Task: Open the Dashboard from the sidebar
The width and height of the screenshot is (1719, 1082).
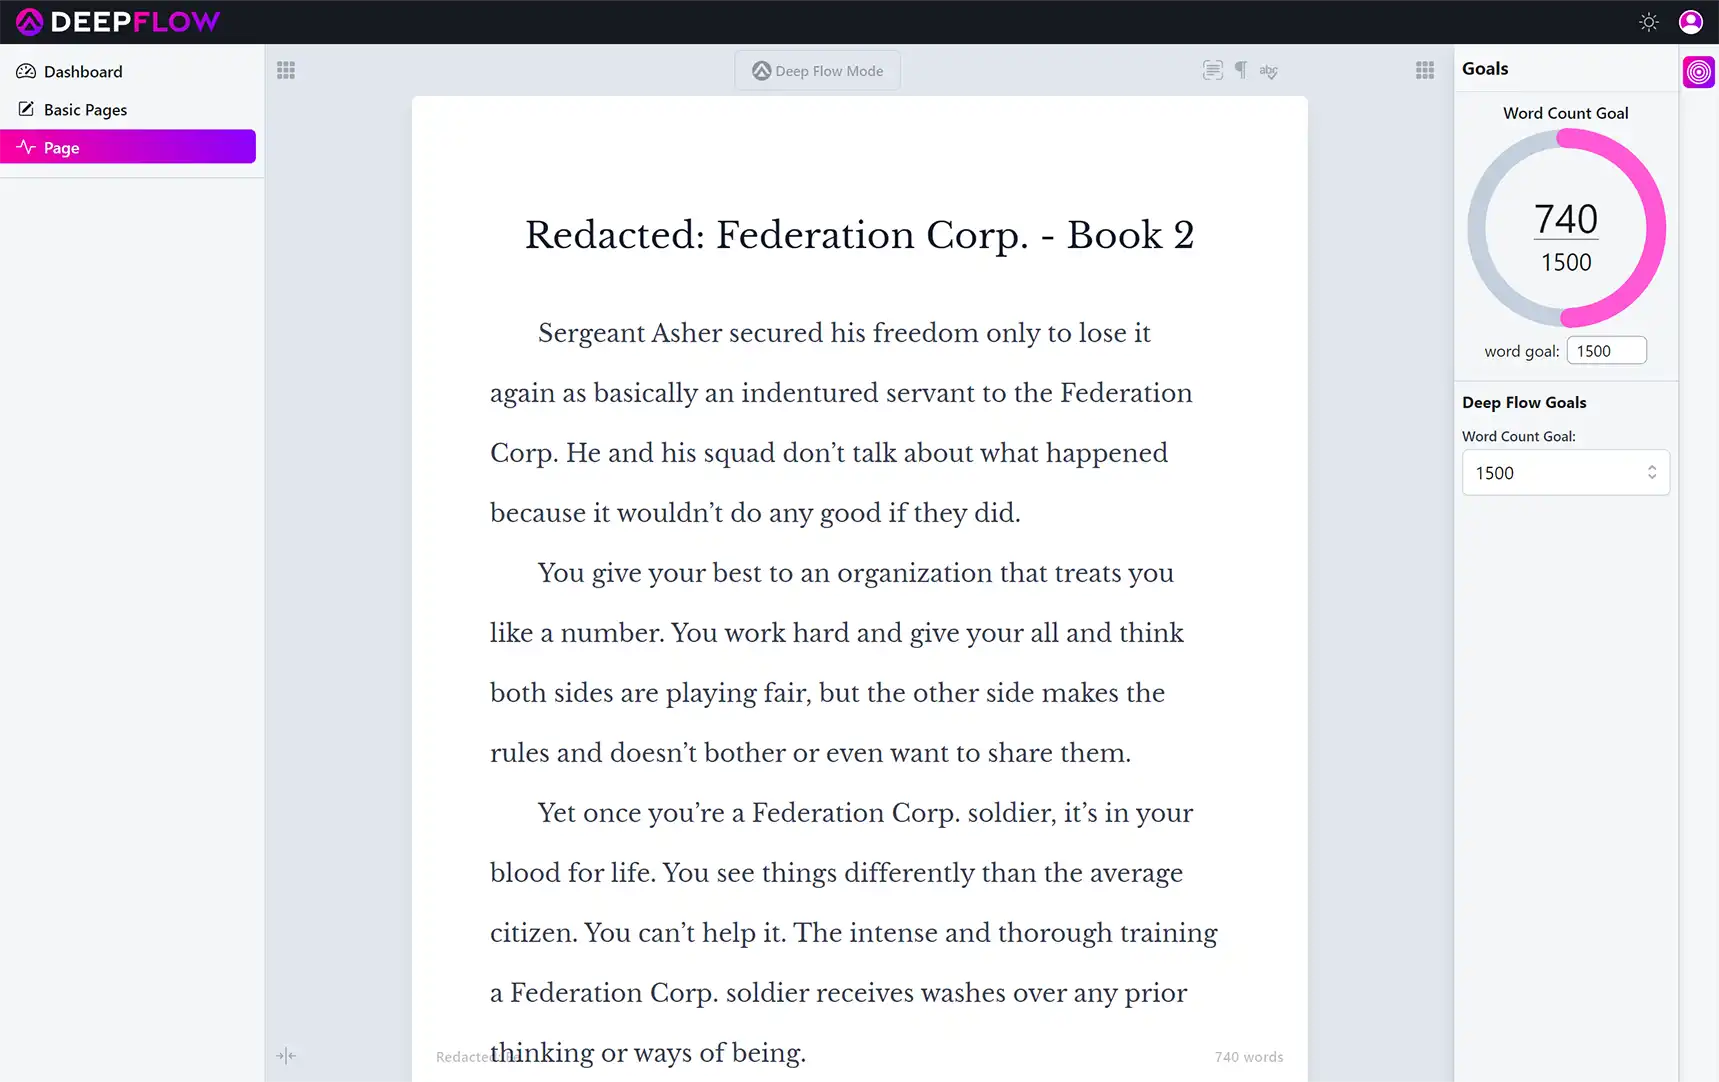Action: coord(81,71)
